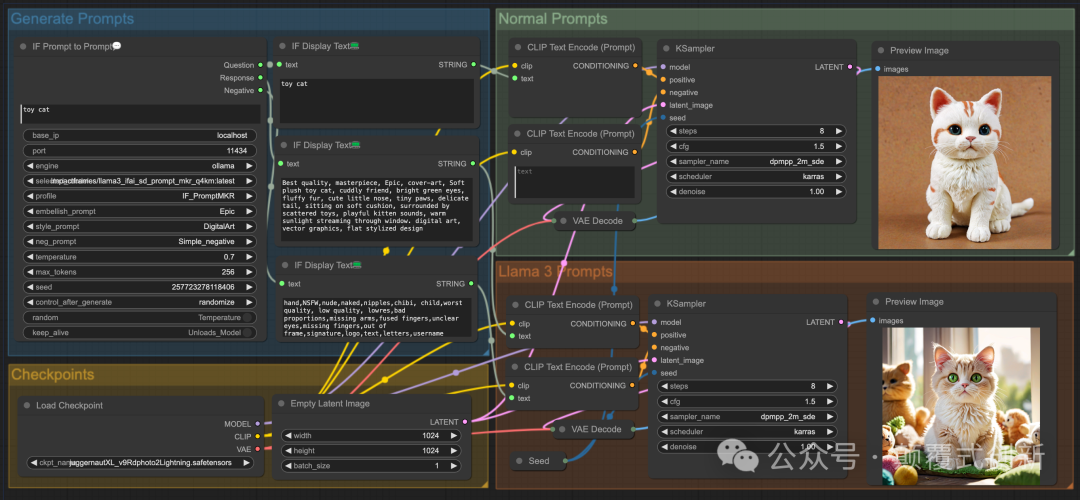Select the Checkpoints group title
This screenshot has width=1080, height=500.
coord(52,375)
